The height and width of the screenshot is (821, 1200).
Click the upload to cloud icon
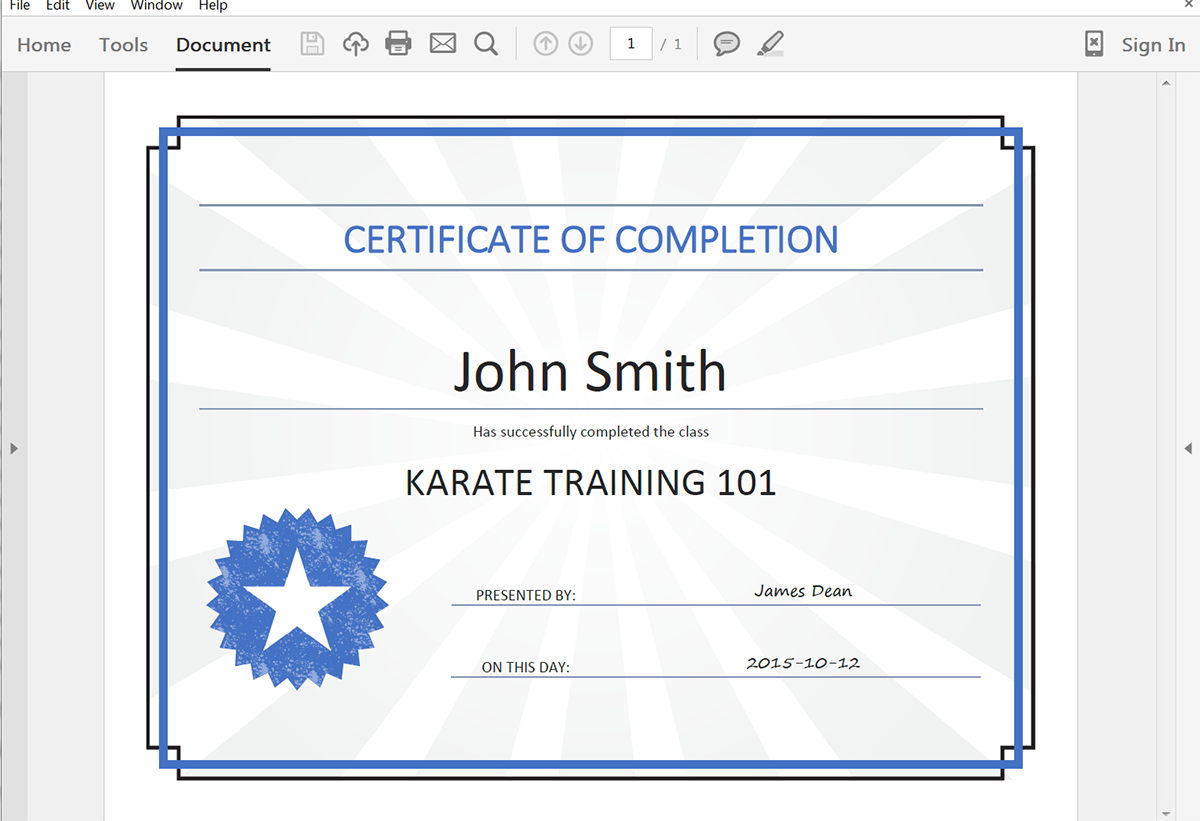[x=355, y=44]
